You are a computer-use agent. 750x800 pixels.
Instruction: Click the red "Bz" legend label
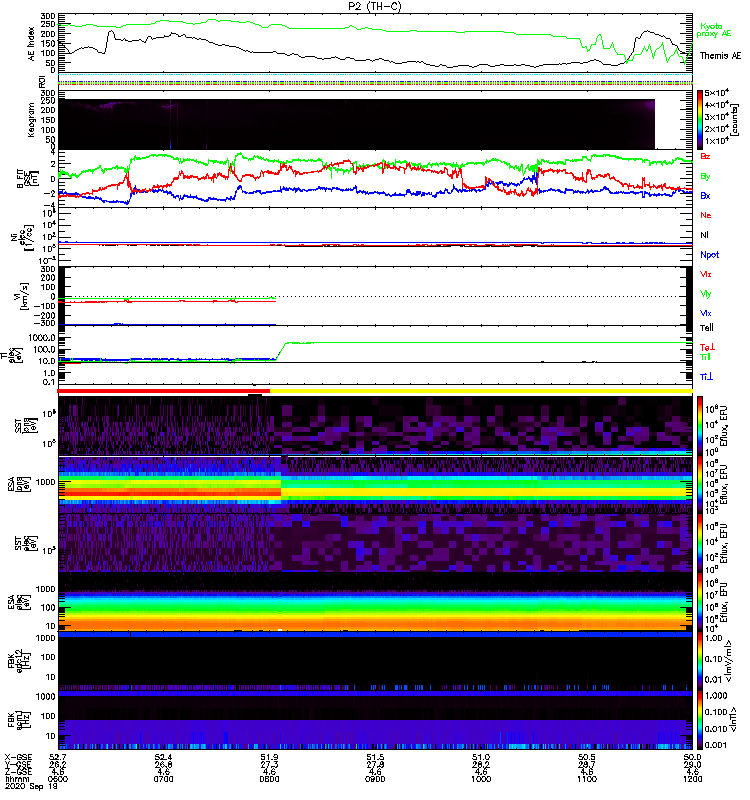coord(705,156)
